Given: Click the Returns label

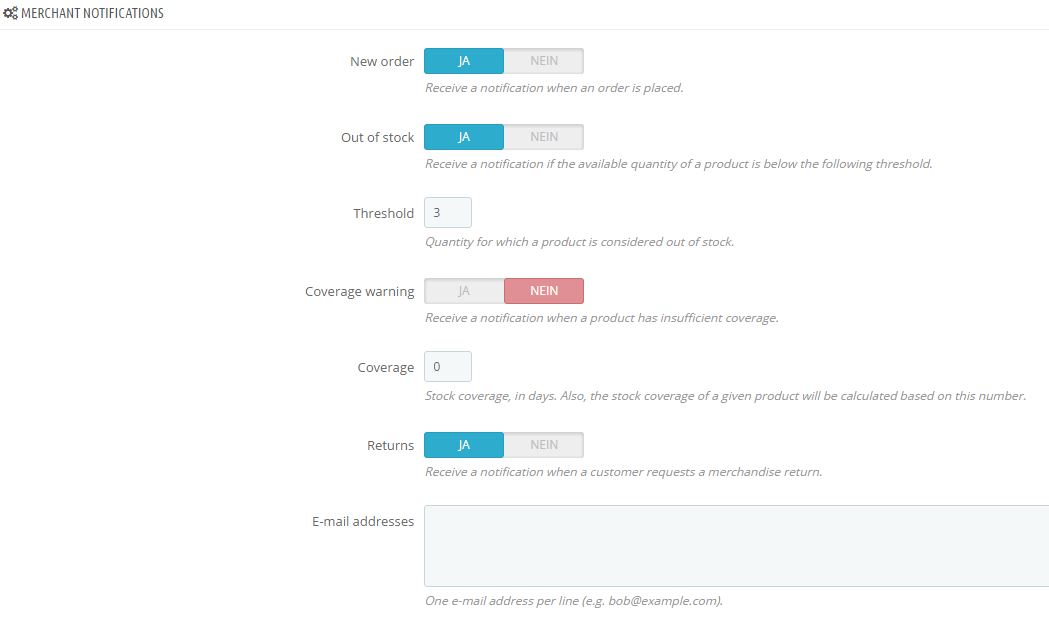Looking at the screenshot, I should tap(390, 446).
